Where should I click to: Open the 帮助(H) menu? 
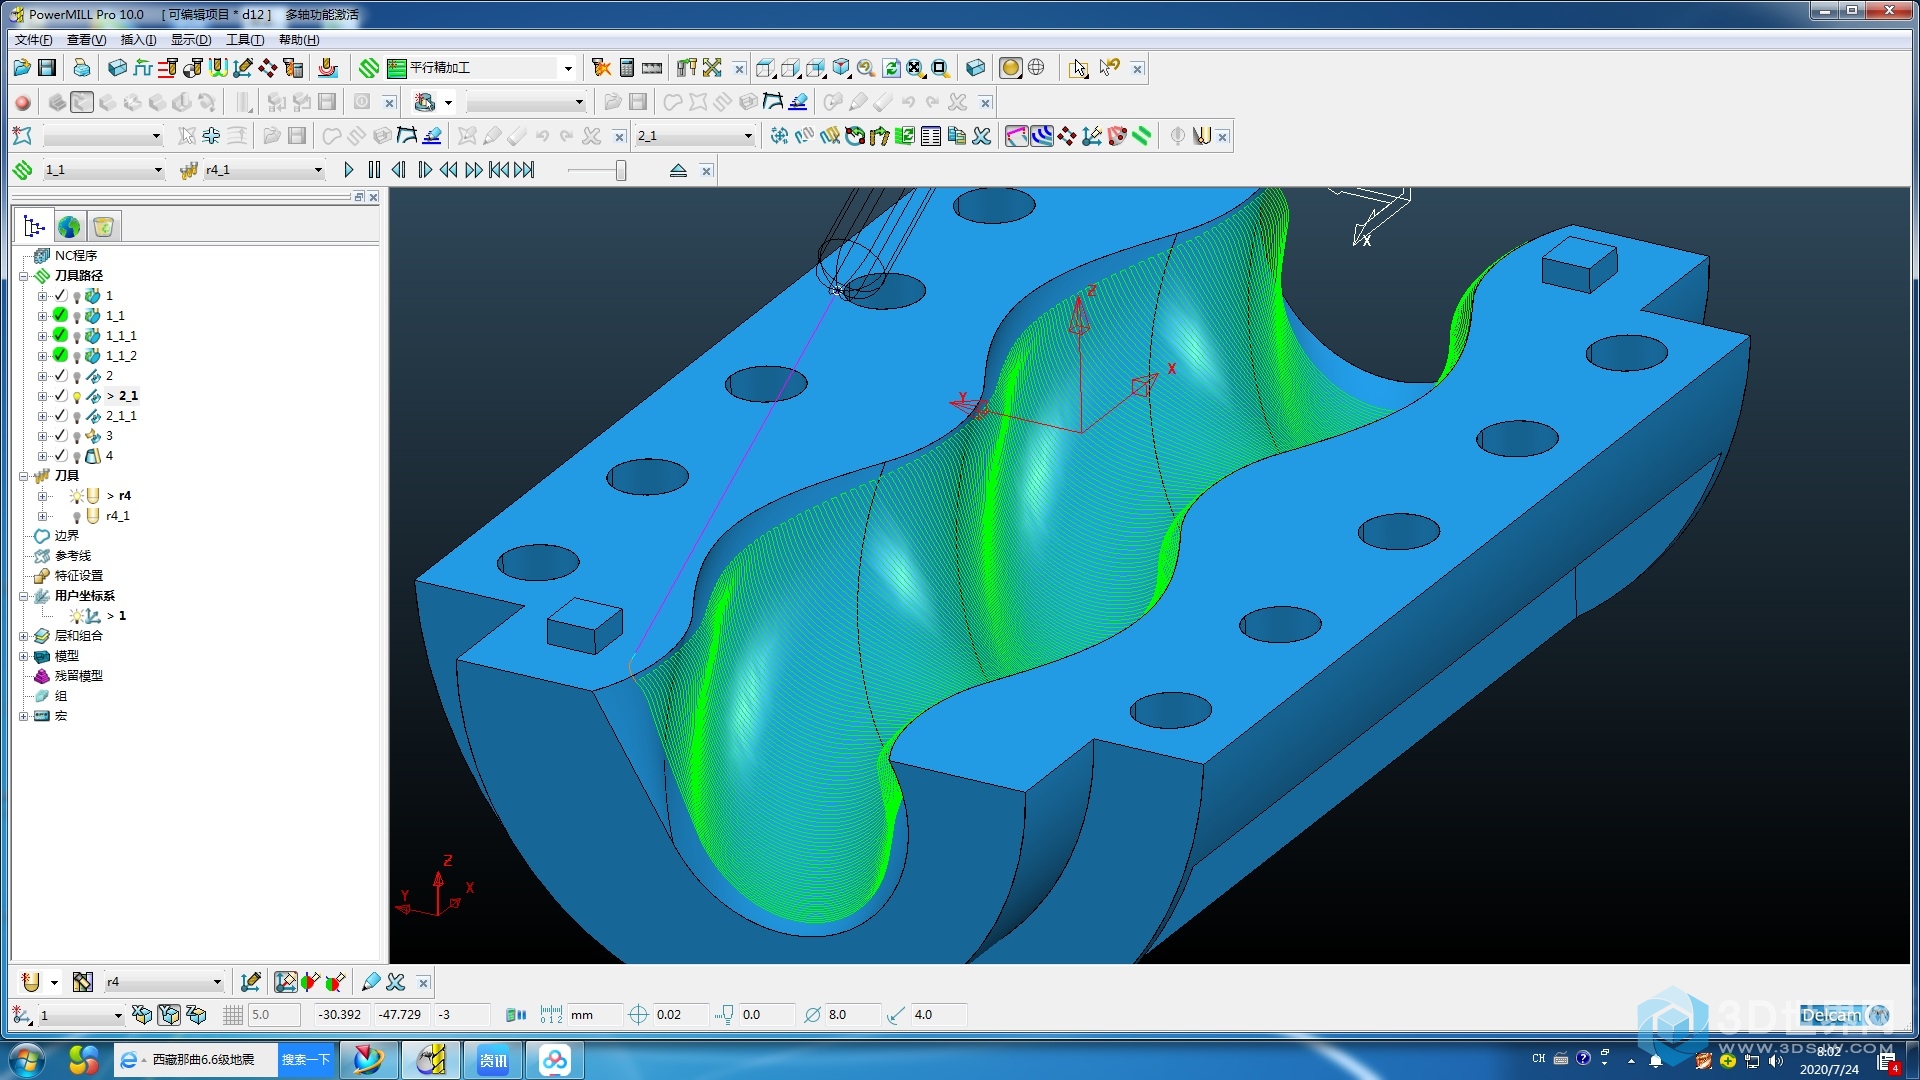(299, 40)
